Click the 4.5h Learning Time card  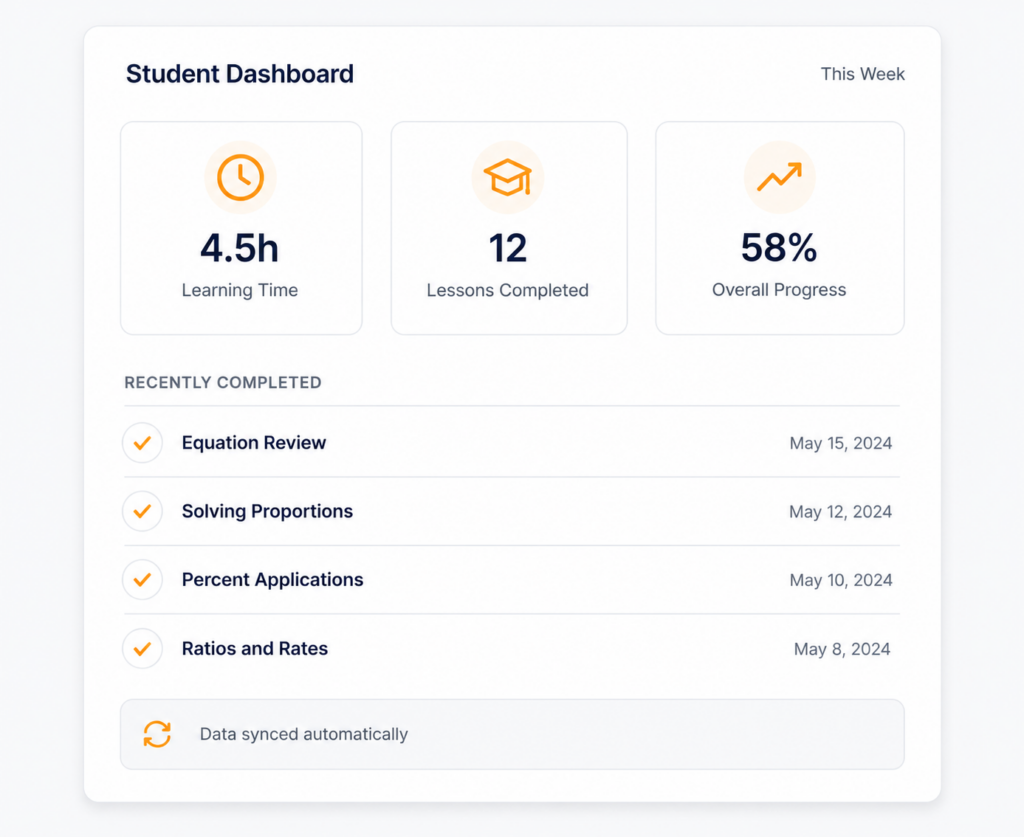tap(241, 228)
